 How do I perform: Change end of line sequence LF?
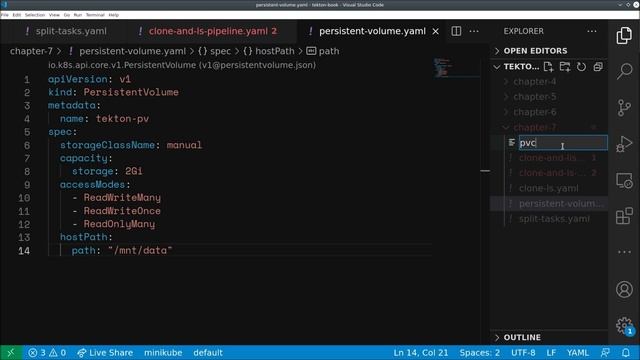click(x=551, y=353)
